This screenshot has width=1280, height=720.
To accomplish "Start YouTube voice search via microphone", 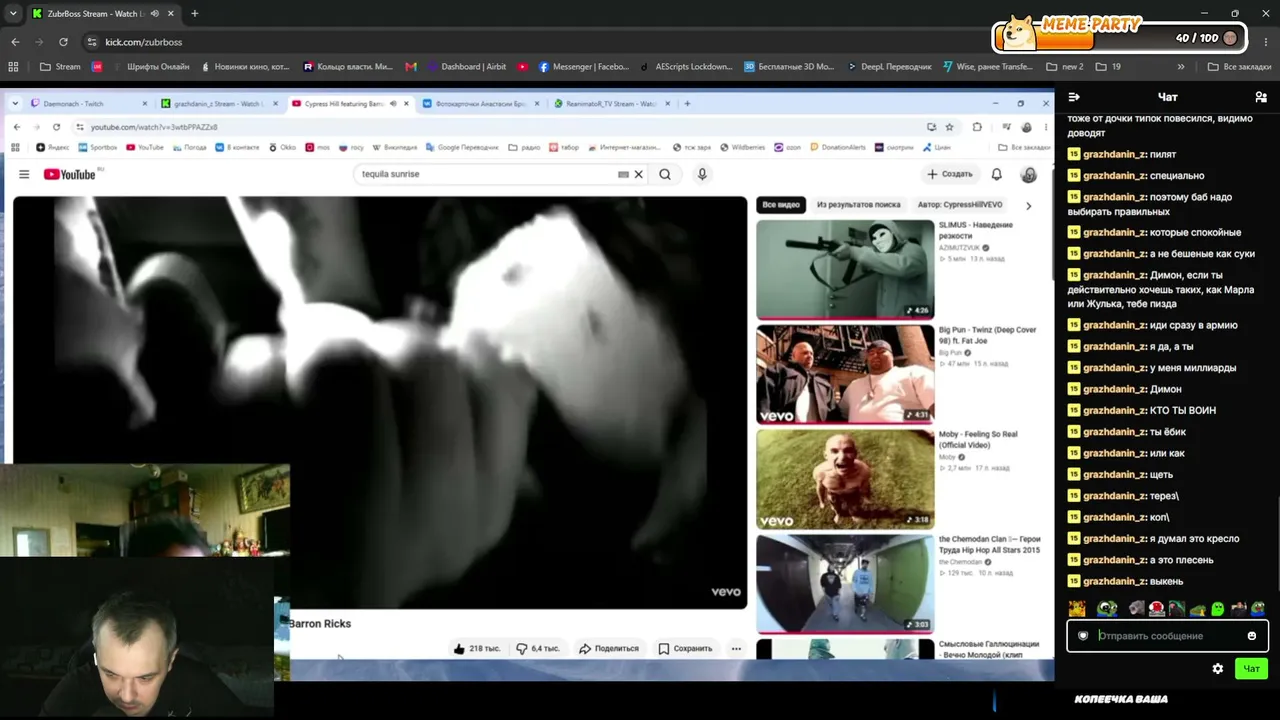I will pos(702,174).
